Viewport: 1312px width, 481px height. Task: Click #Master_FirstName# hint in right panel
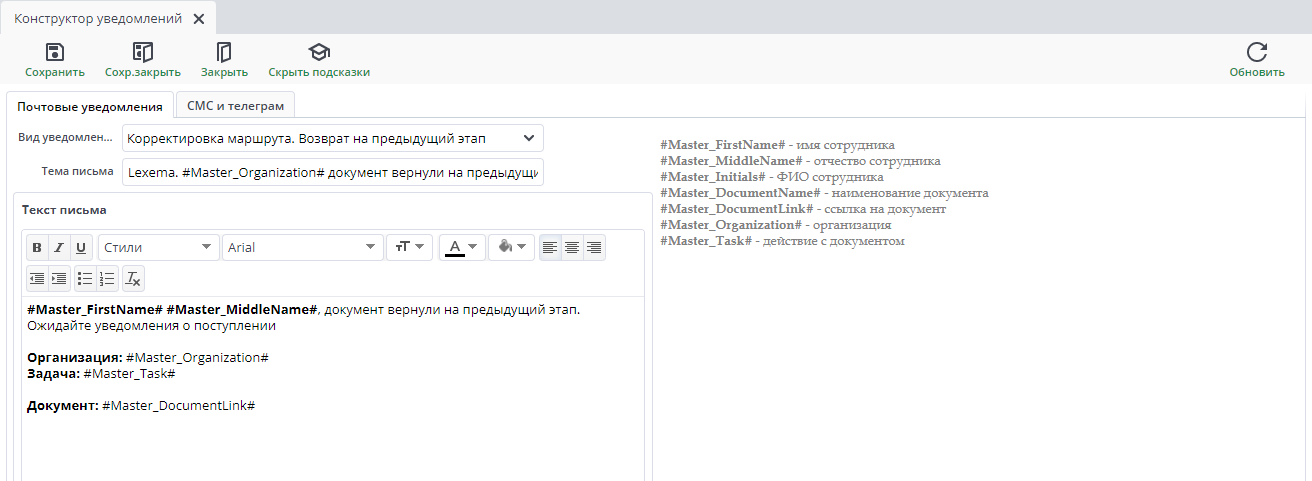[723, 145]
